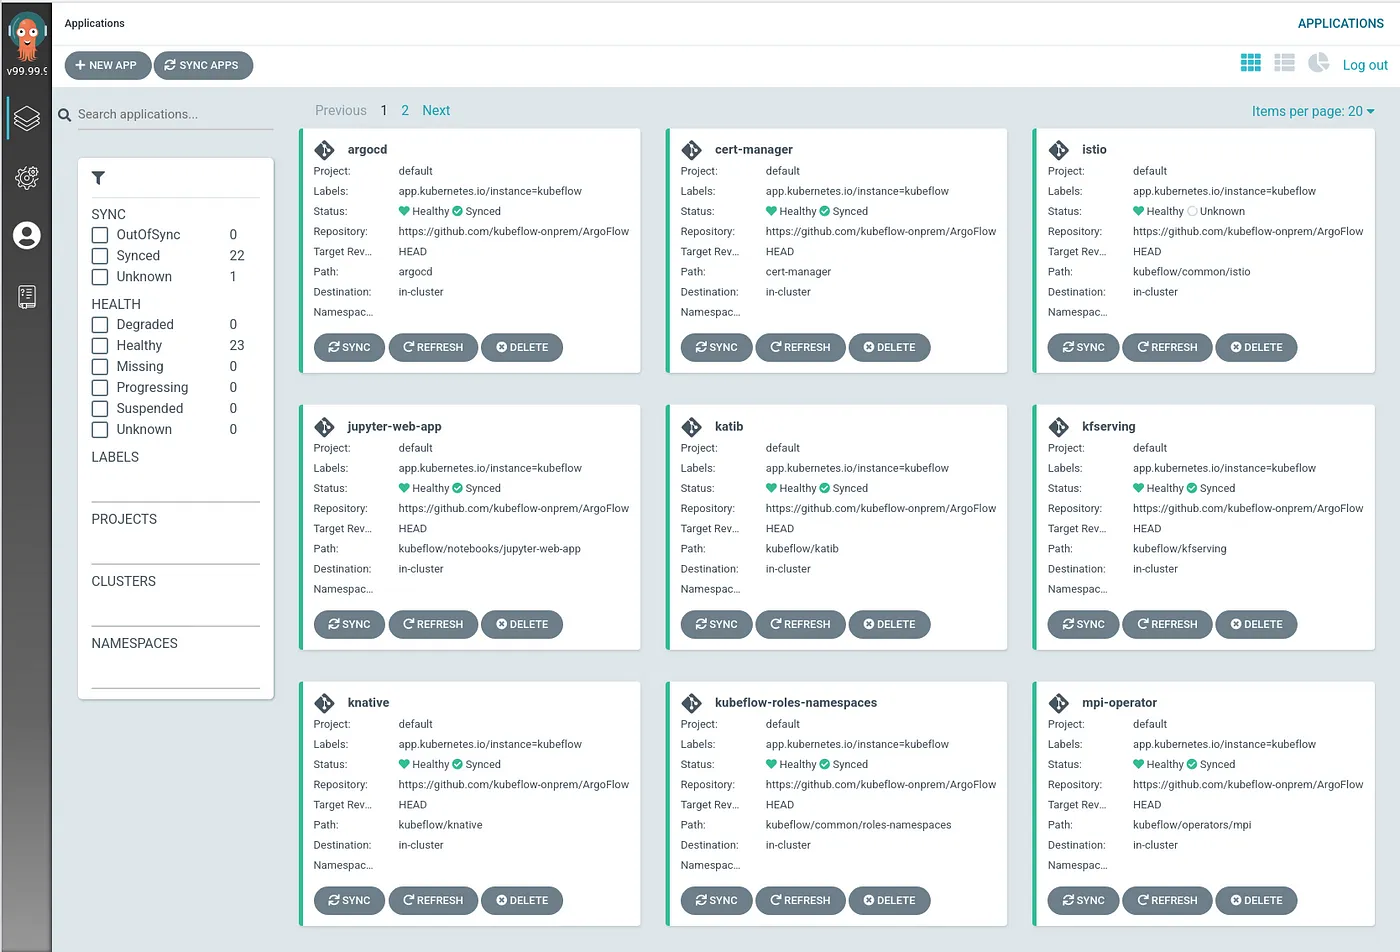The width and height of the screenshot is (1400, 952).
Task: Click the search magnifier icon
Action: click(64, 115)
